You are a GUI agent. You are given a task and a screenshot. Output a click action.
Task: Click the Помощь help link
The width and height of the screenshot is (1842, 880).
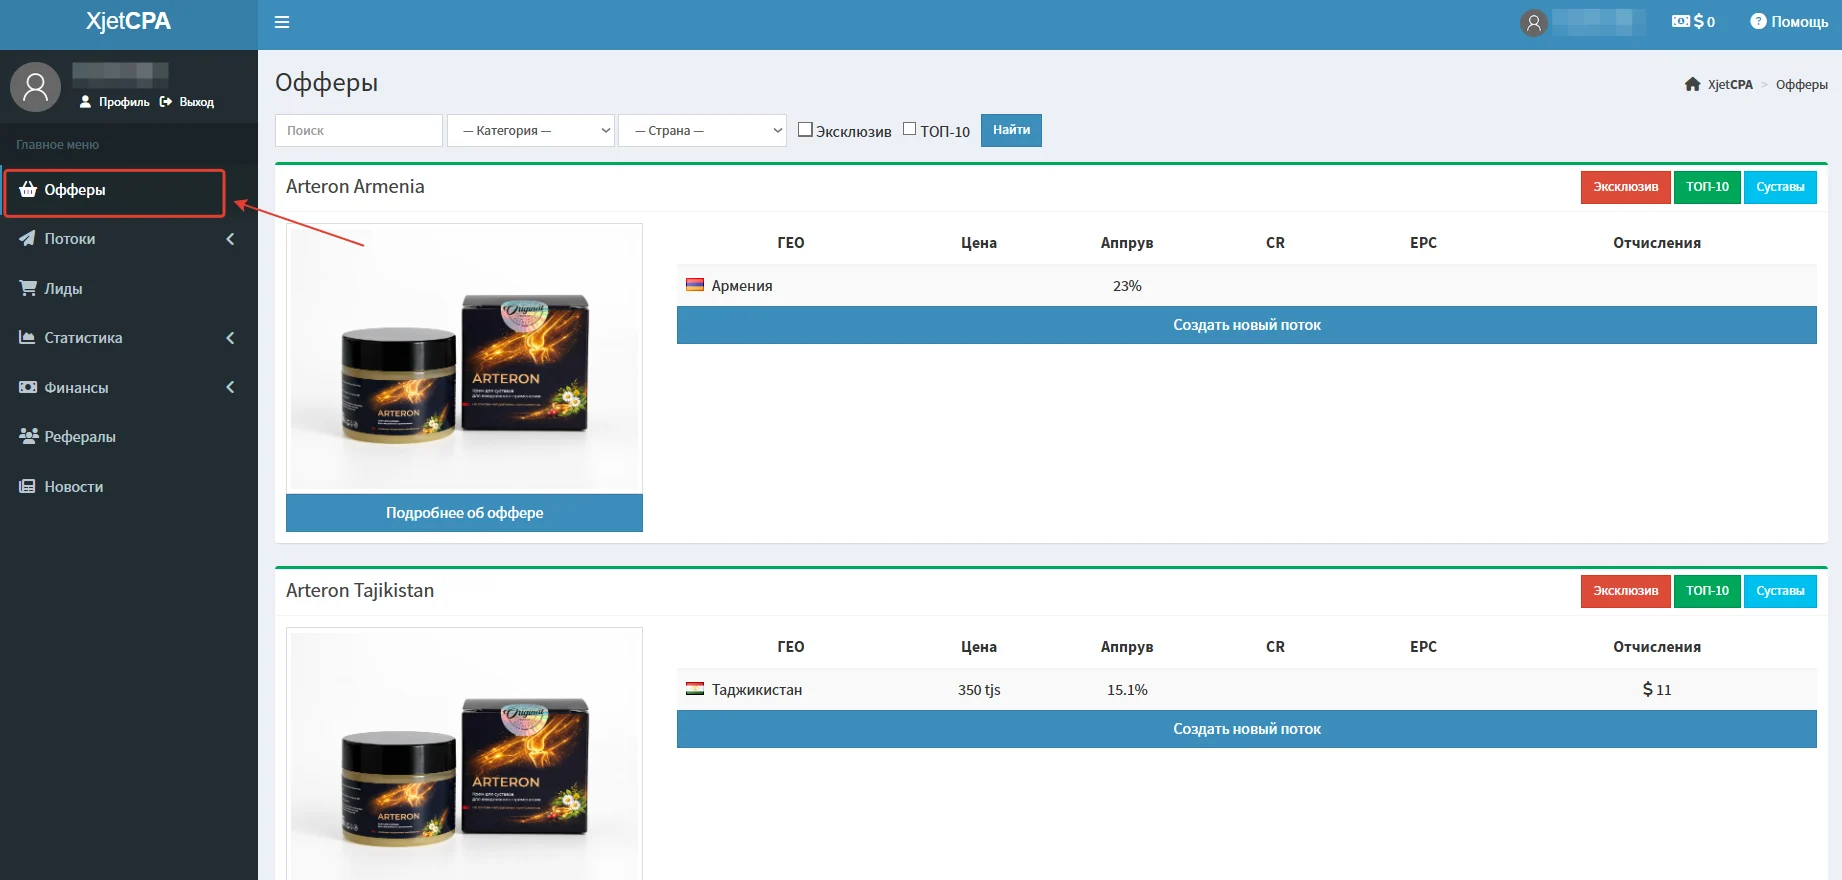(x=1789, y=22)
